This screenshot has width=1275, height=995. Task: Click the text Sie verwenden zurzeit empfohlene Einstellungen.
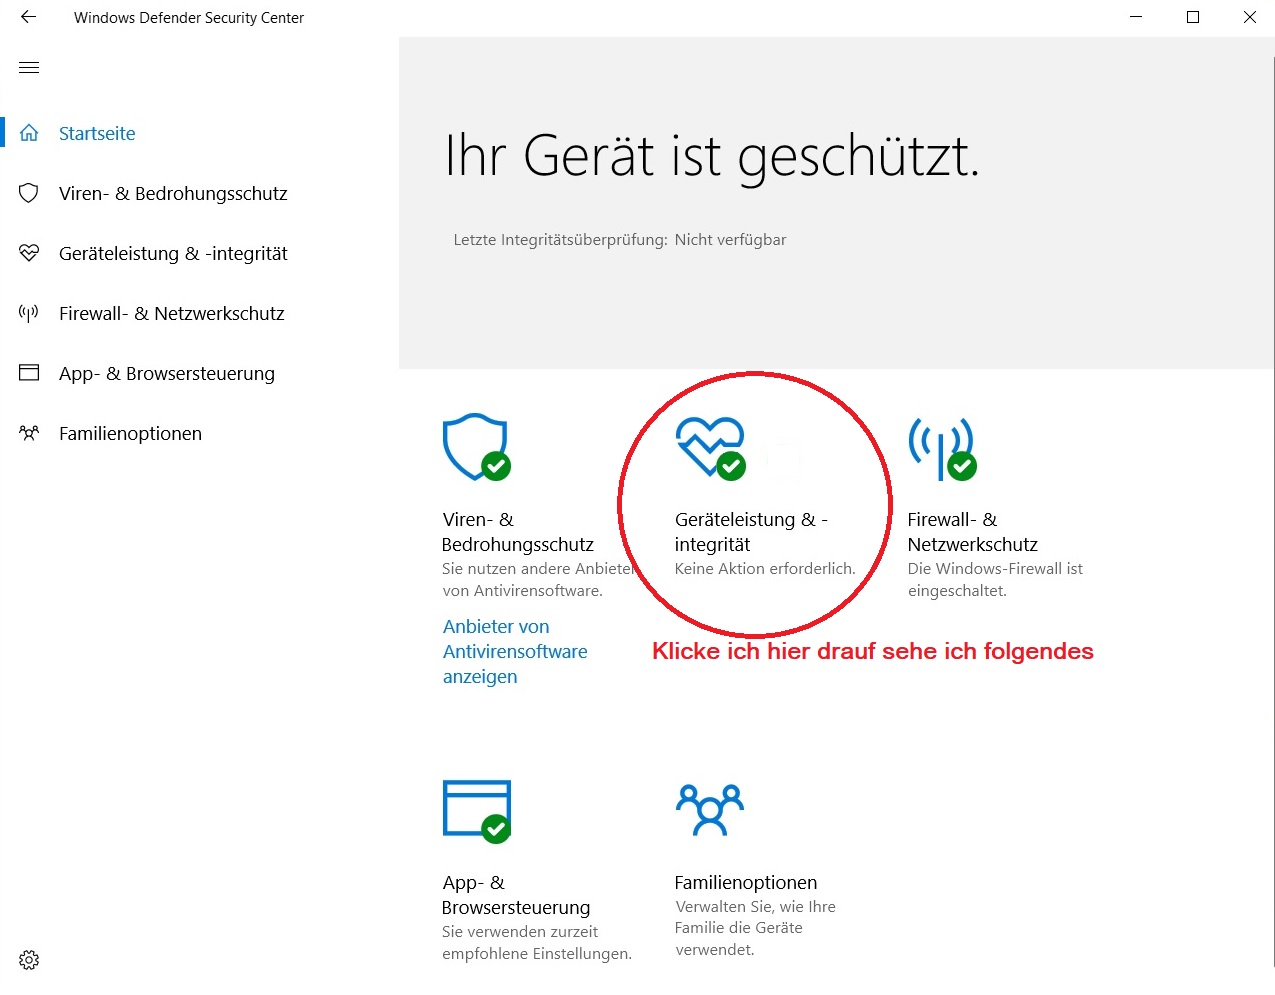(x=537, y=942)
